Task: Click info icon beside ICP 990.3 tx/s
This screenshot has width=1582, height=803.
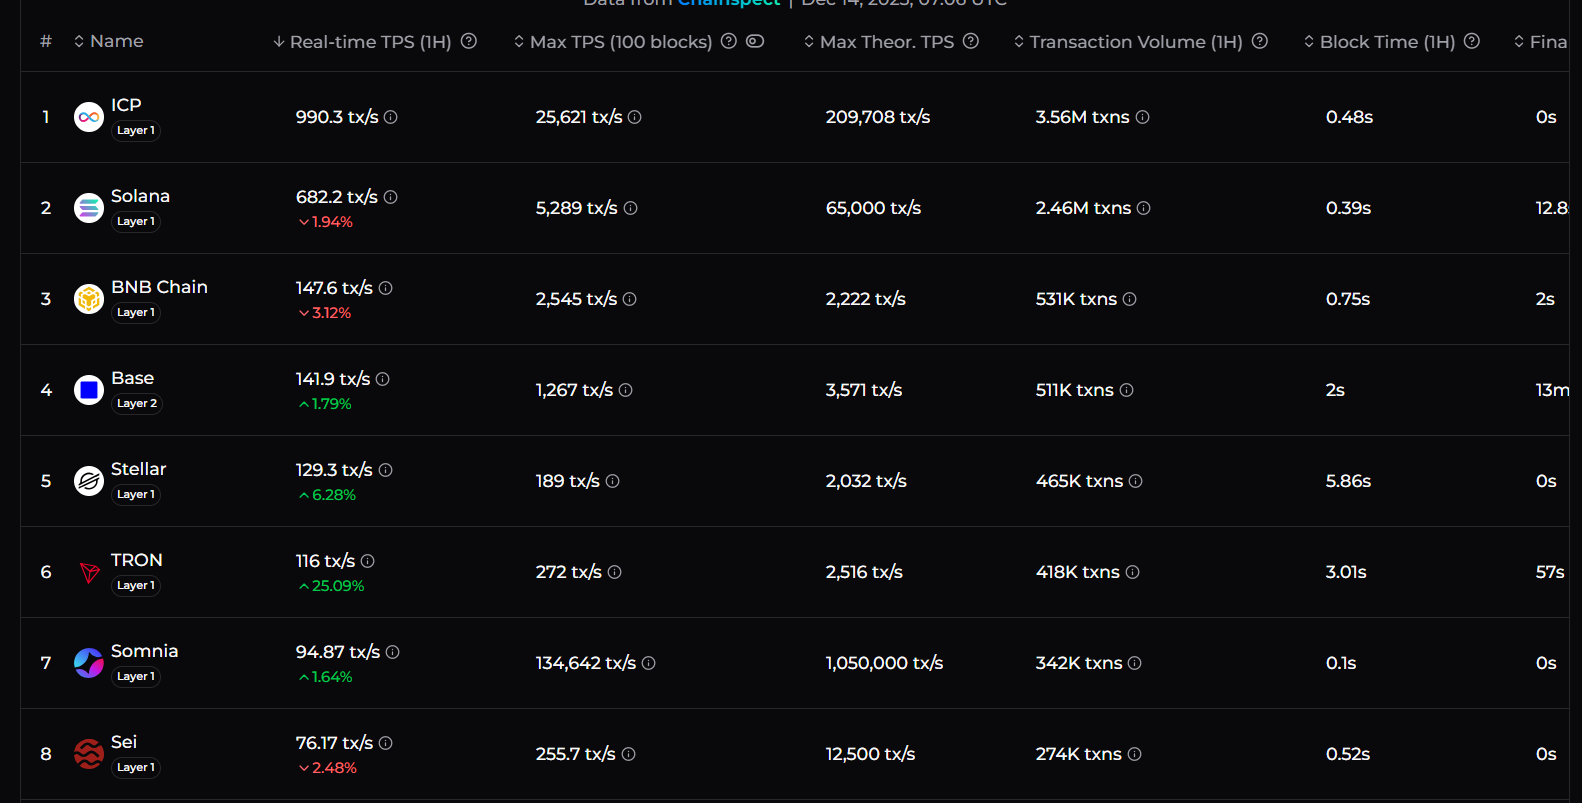Action: (391, 117)
